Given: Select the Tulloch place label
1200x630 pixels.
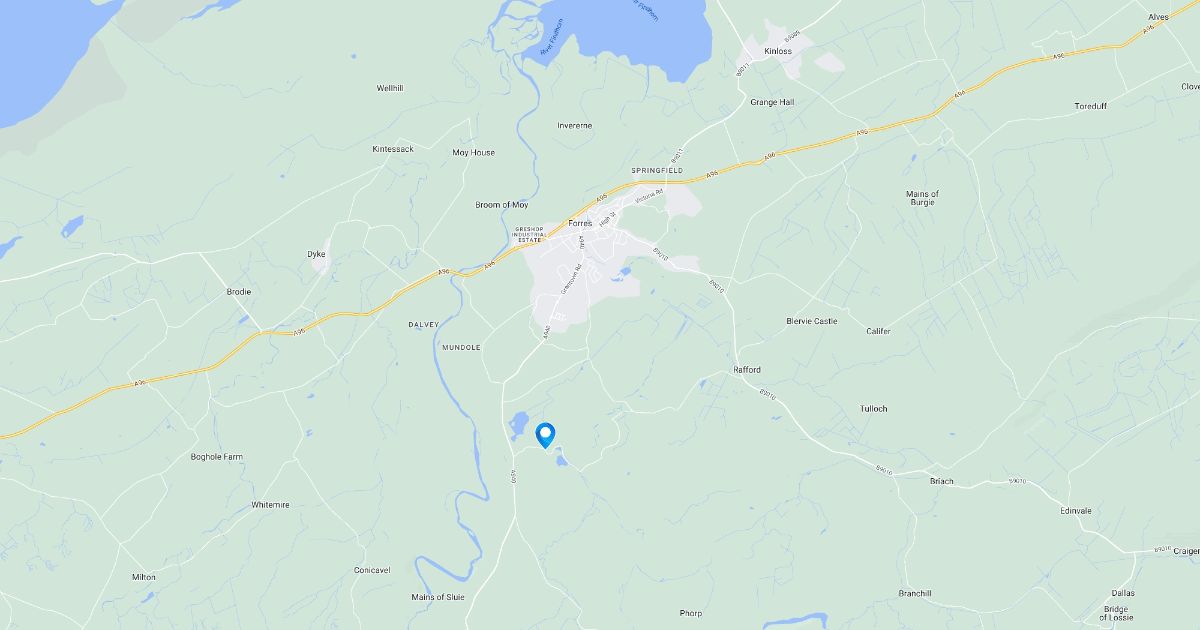Looking at the screenshot, I should click(x=874, y=409).
